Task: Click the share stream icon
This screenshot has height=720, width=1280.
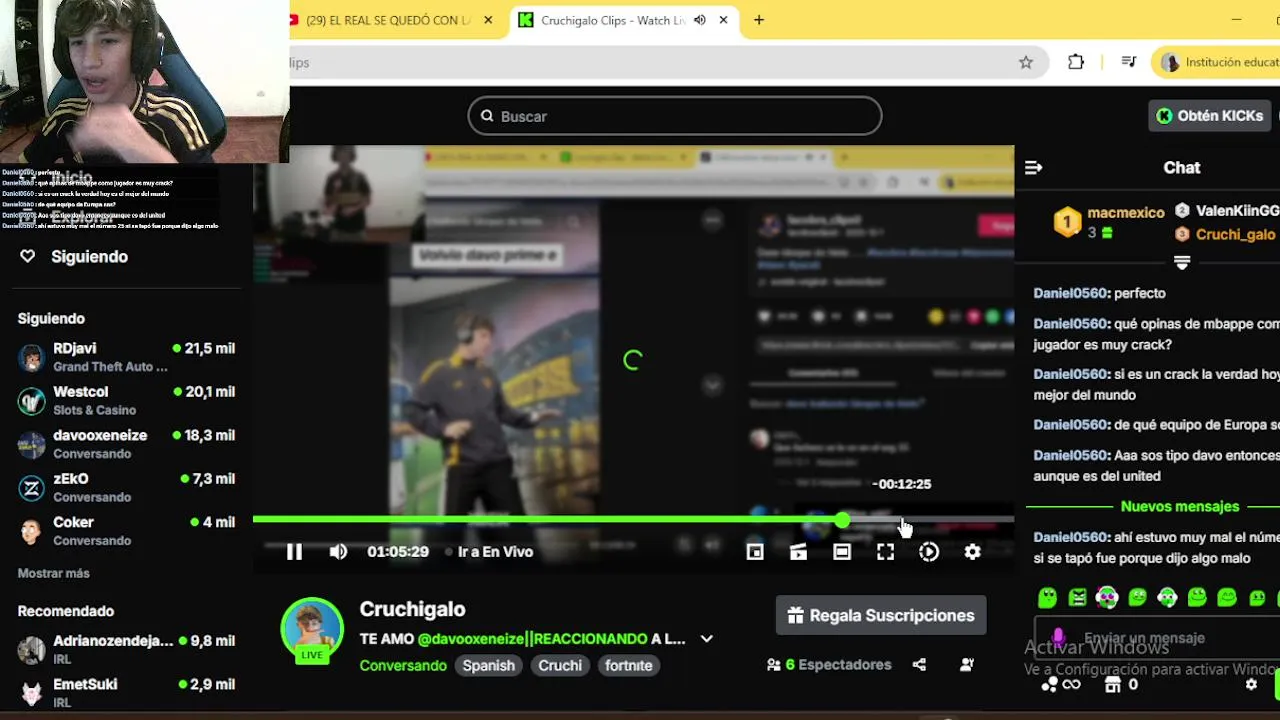Action: tap(919, 665)
